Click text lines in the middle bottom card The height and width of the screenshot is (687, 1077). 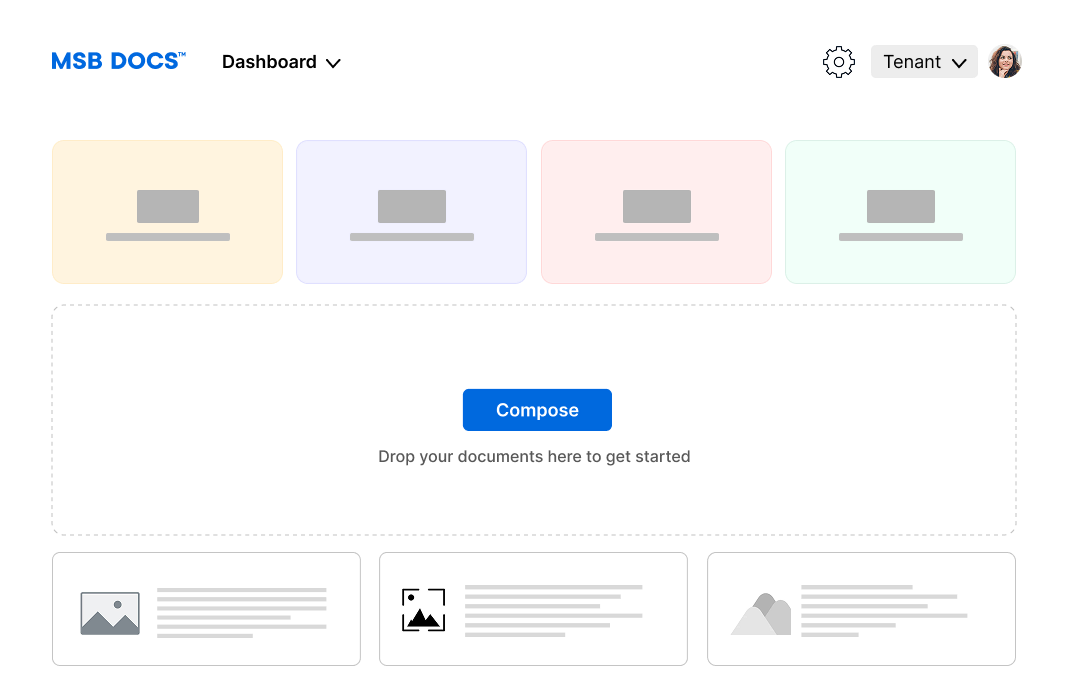pyautogui.click(x=553, y=610)
